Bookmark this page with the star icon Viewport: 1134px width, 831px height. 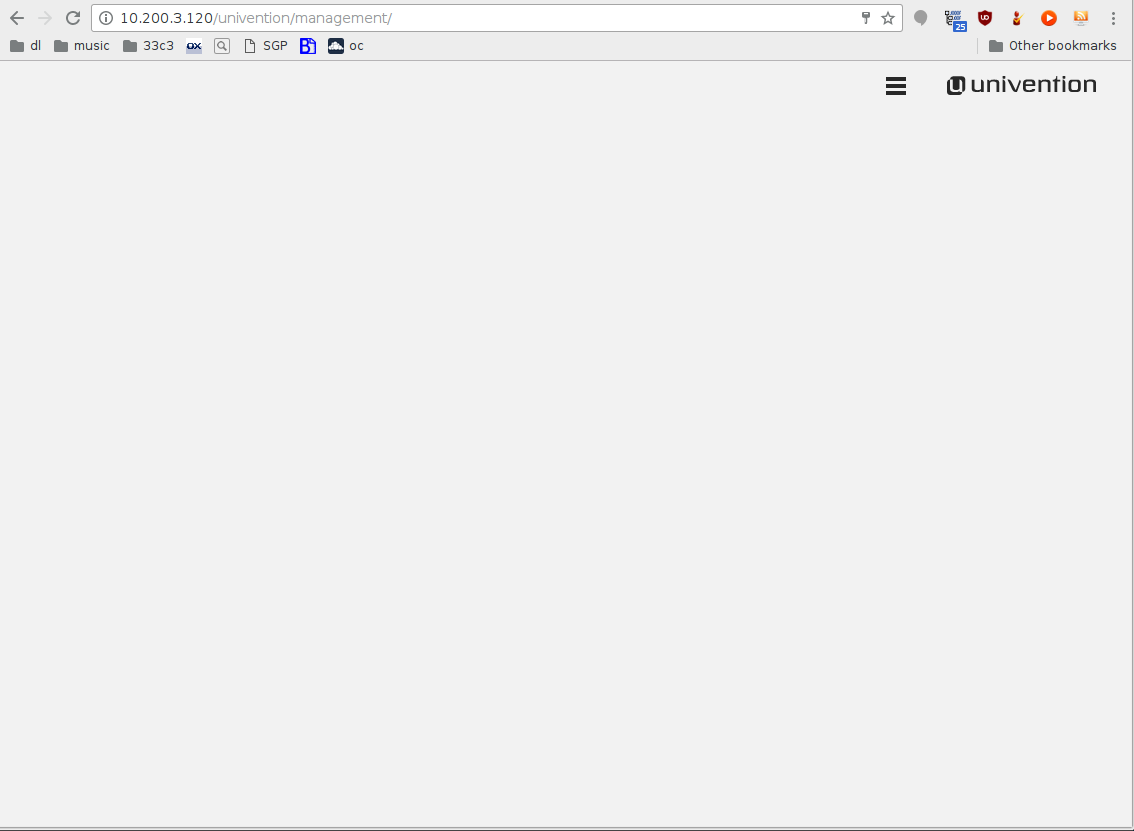pyautogui.click(x=887, y=18)
